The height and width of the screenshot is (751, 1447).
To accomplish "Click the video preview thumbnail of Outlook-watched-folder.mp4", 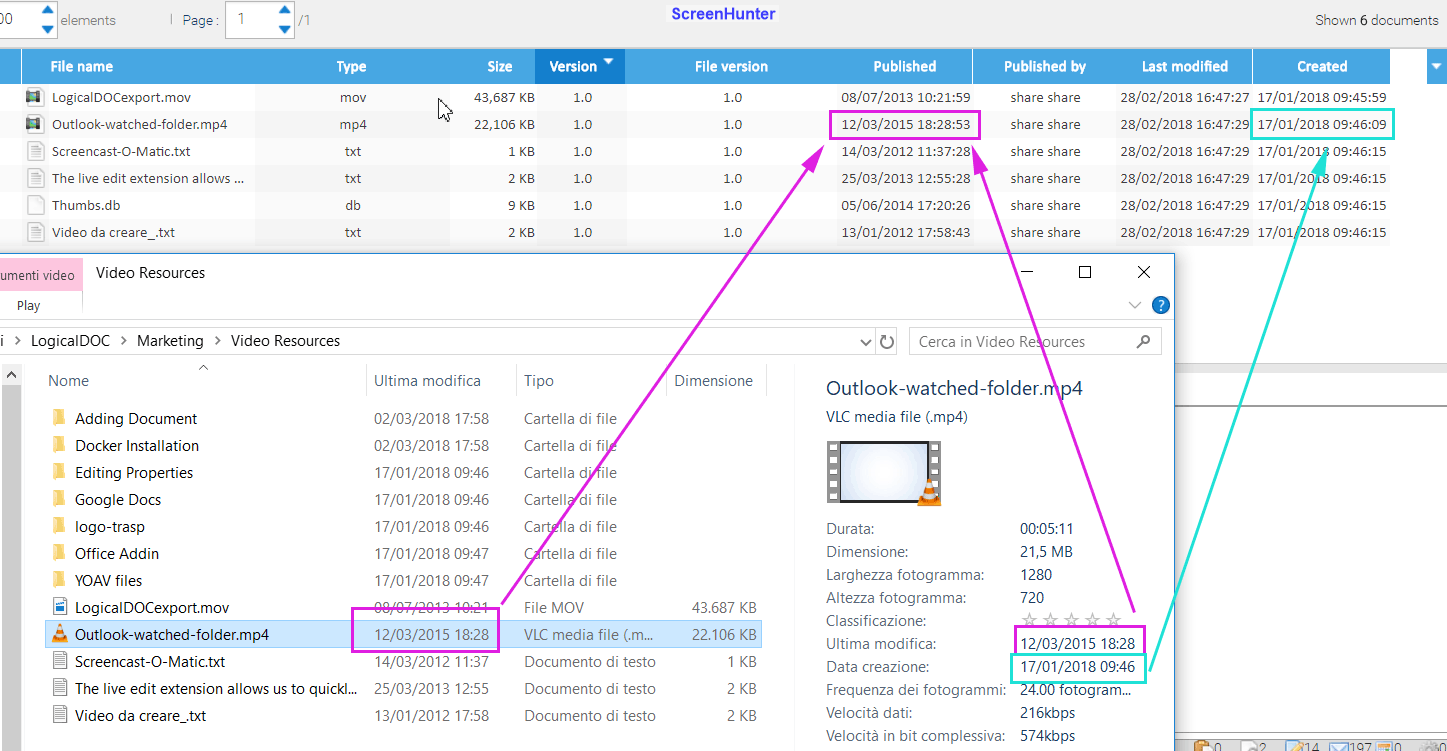I will 884,471.
